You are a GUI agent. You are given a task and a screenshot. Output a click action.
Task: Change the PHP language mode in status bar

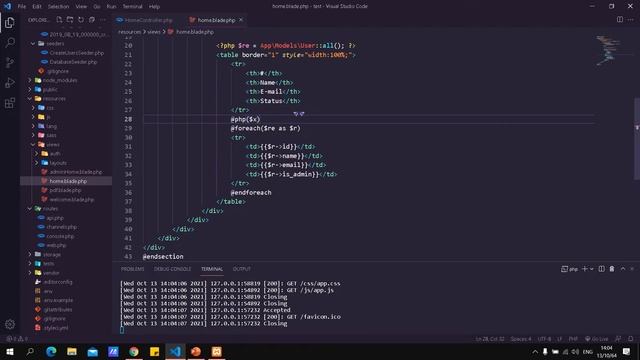(573, 339)
